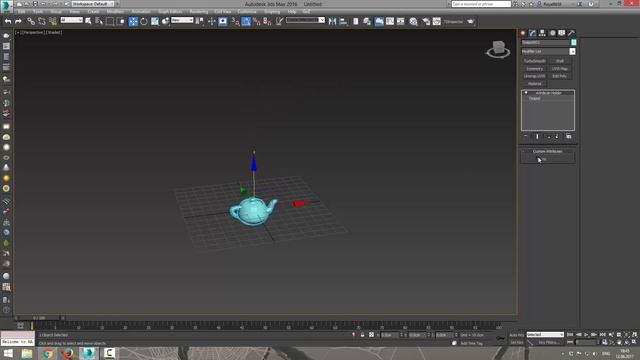Open the Schematic View

click(400, 21)
